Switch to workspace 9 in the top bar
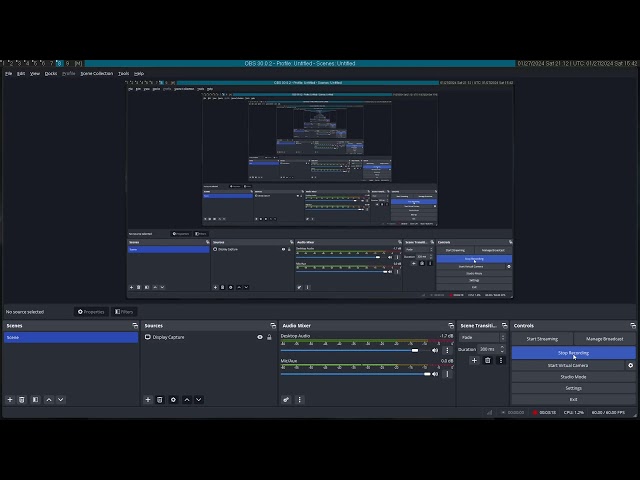Viewport: 640px width, 480px height. click(x=68, y=64)
